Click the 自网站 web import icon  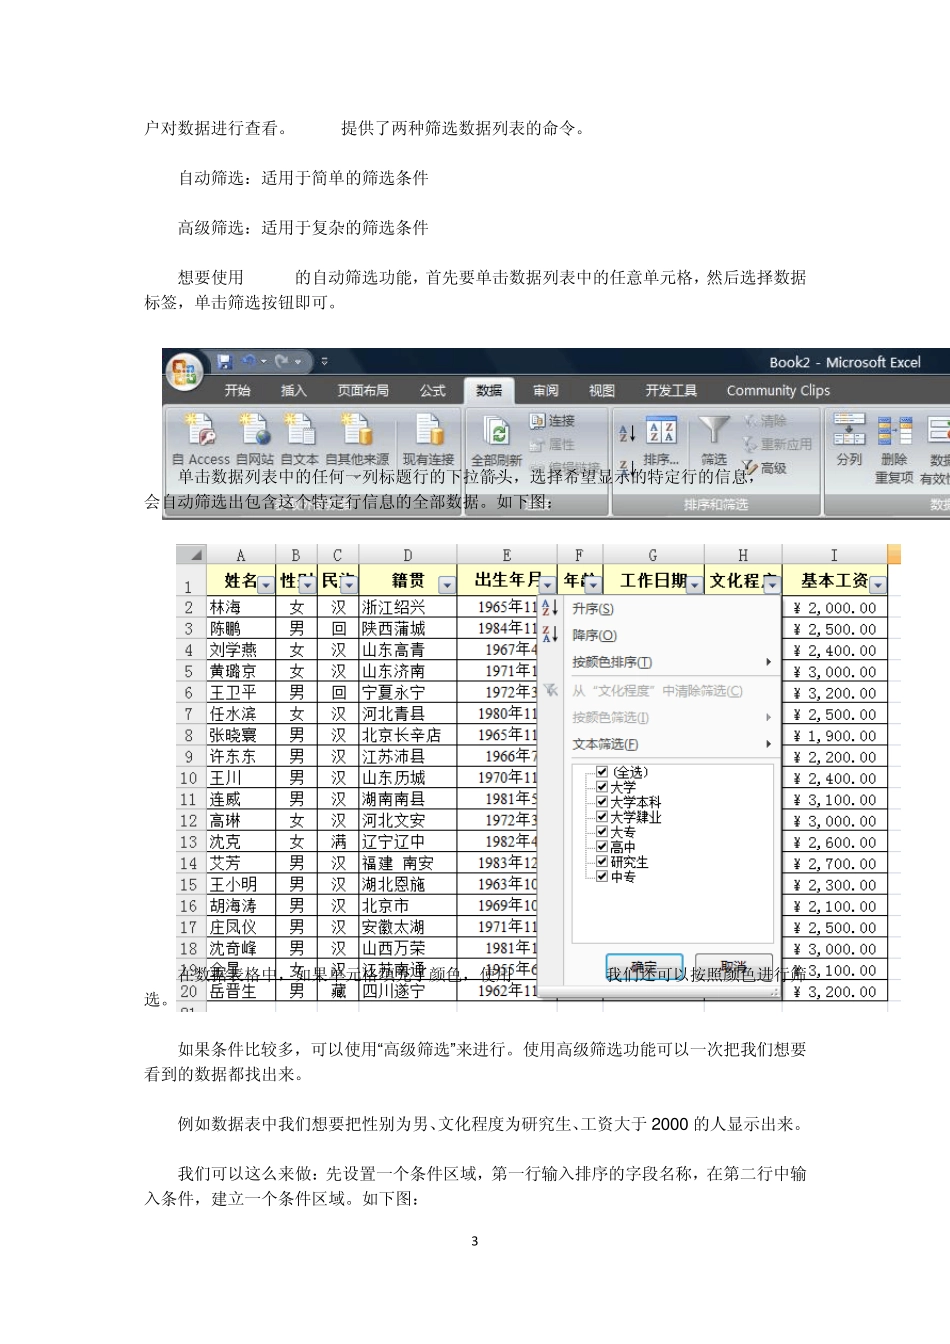(x=255, y=430)
